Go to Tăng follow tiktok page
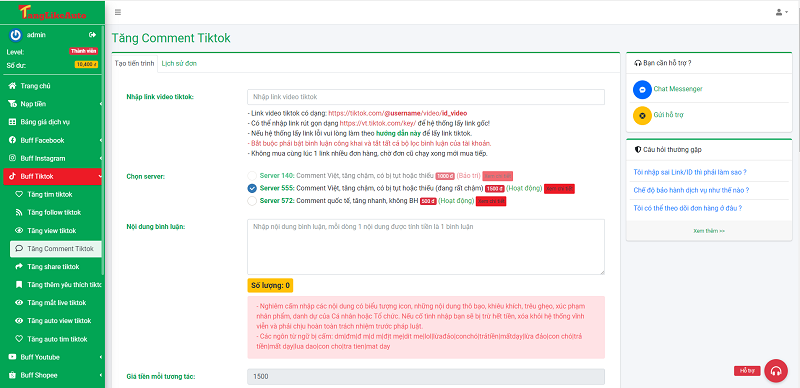Screen dimensions: 800x388 [x=56, y=212]
